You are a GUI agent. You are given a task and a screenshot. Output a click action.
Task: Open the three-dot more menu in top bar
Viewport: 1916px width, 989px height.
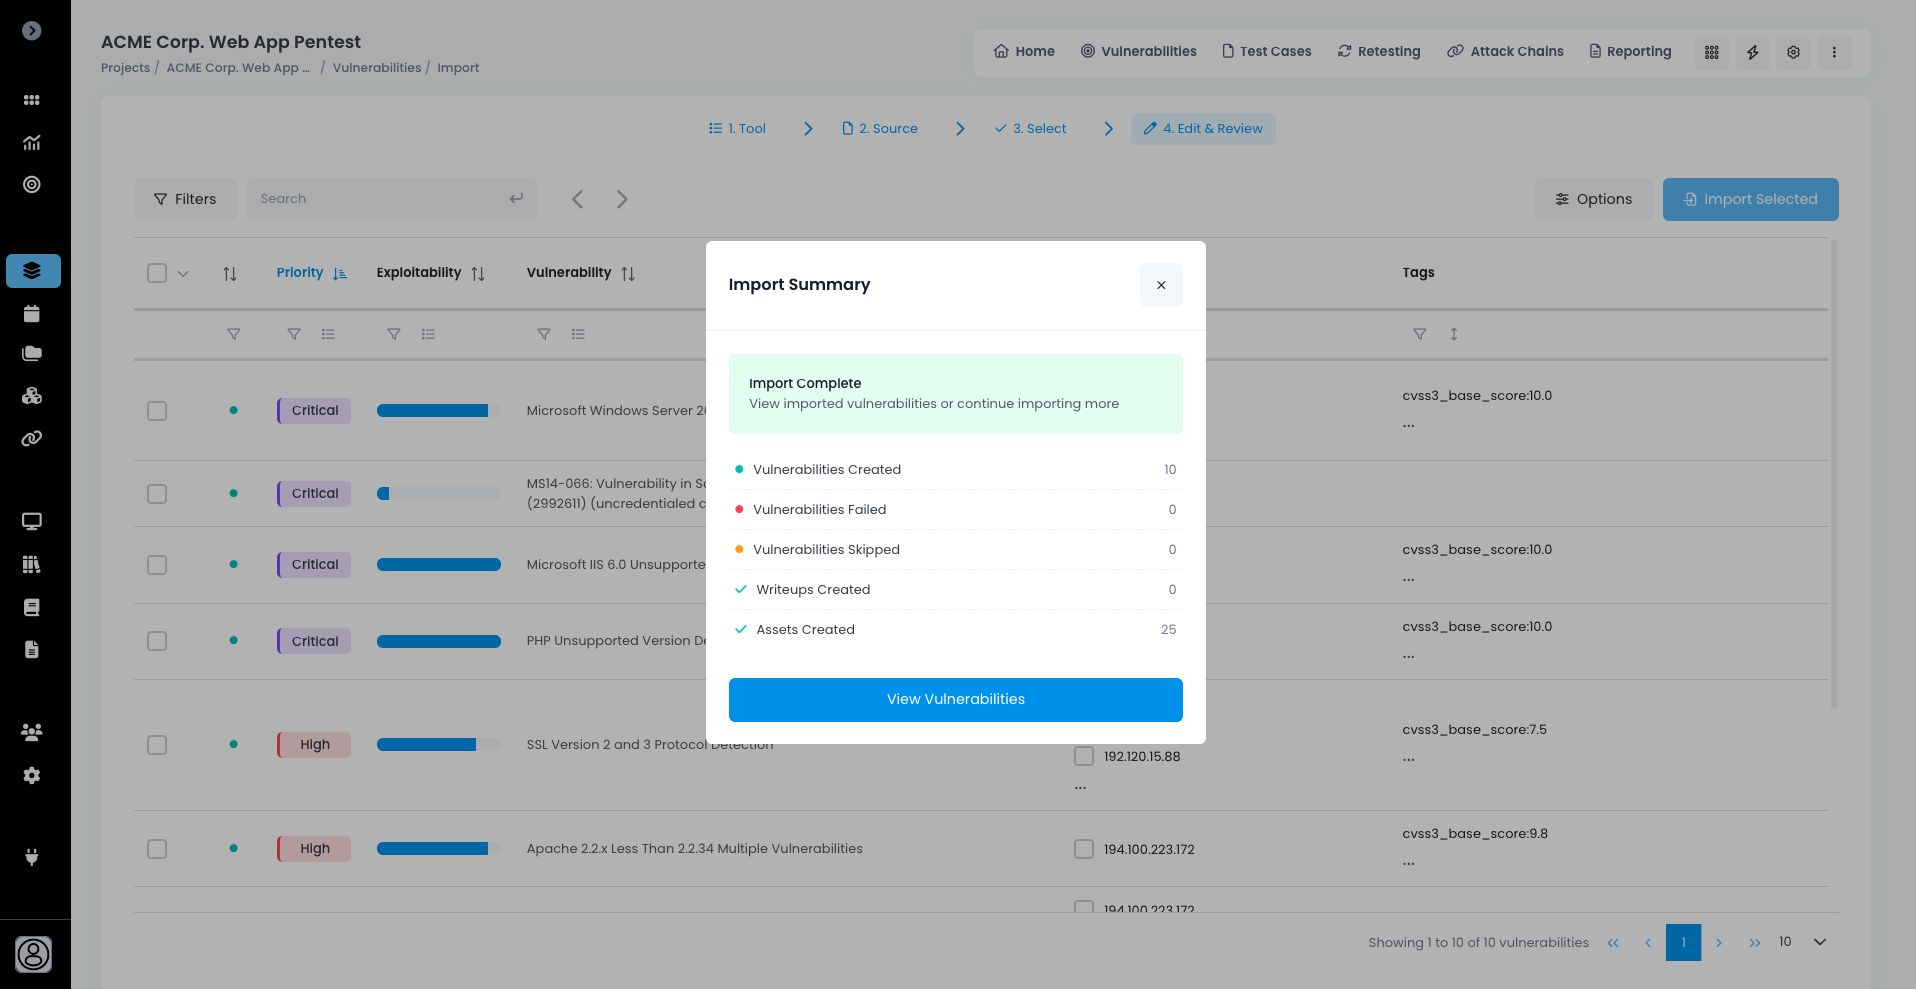[1833, 52]
